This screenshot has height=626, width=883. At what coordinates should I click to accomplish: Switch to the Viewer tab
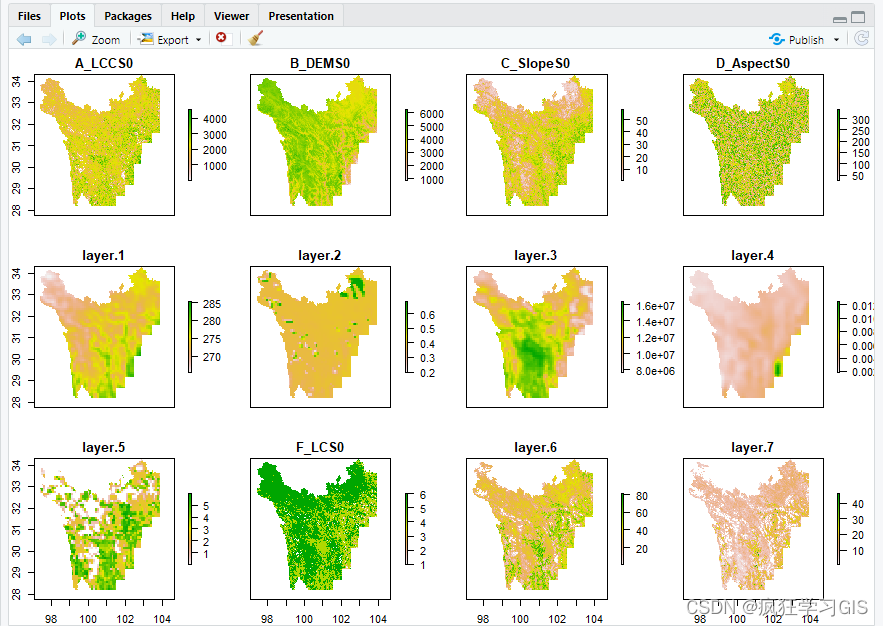pyautogui.click(x=231, y=16)
